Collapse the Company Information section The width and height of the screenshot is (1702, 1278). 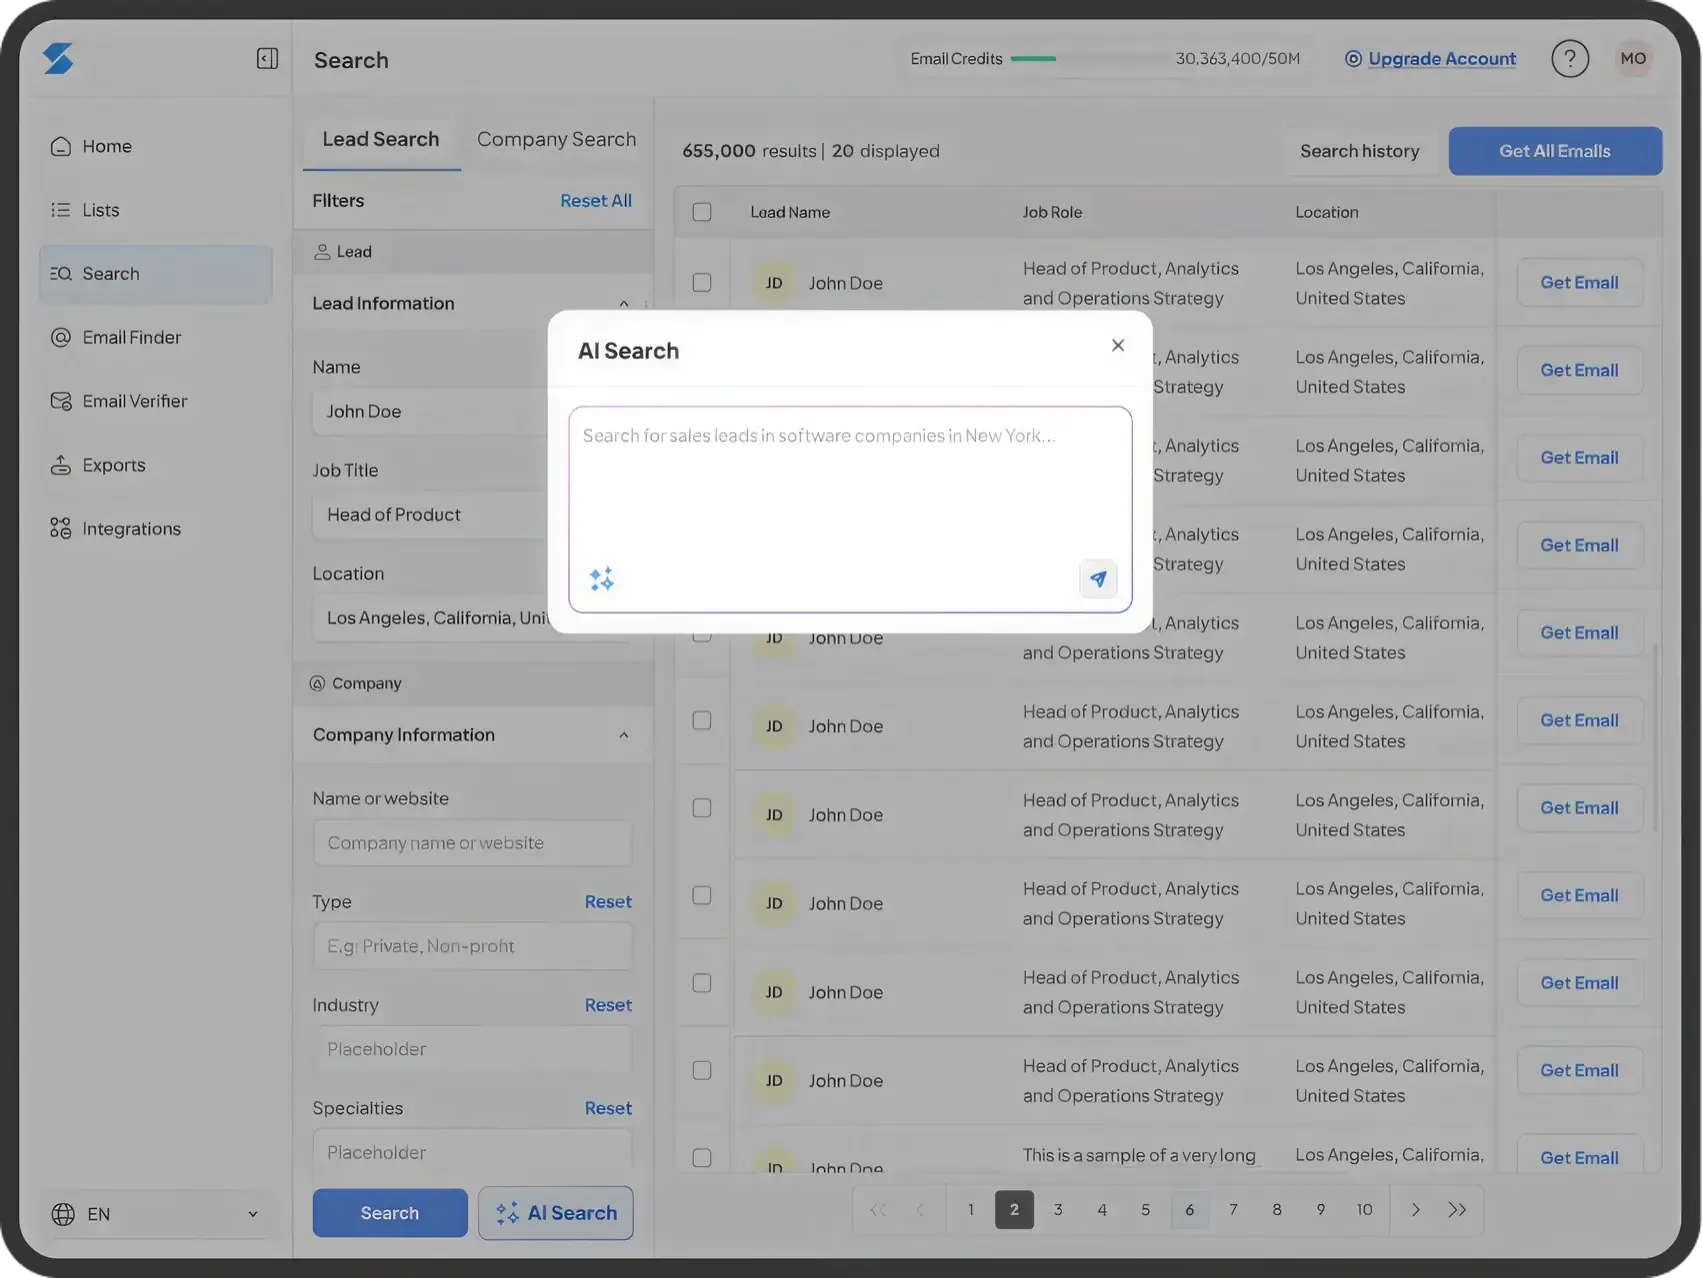pyautogui.click(x=624, y=735)
